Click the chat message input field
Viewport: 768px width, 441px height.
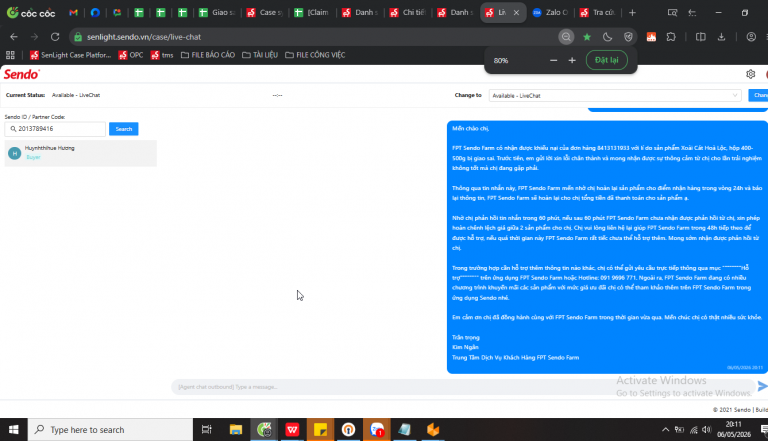tap(463, 387)
